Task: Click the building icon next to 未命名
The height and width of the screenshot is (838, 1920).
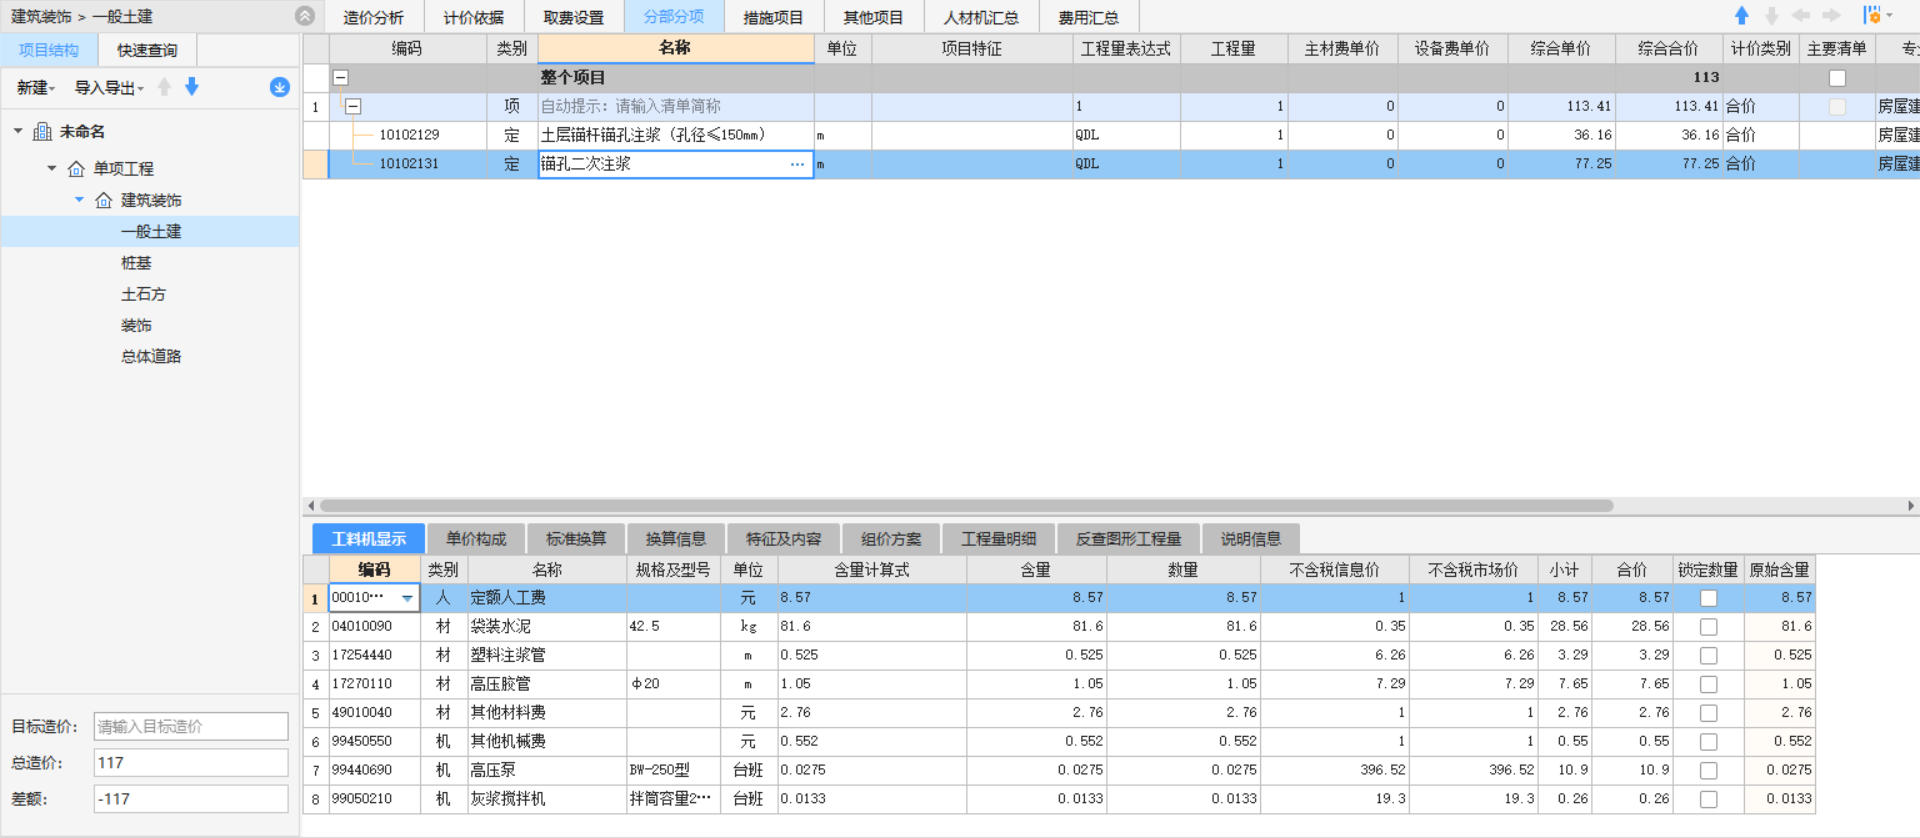Action: click(43, 131)
